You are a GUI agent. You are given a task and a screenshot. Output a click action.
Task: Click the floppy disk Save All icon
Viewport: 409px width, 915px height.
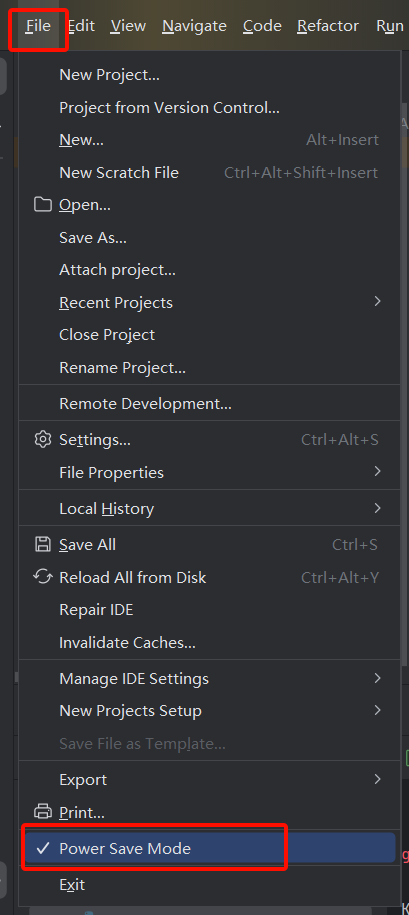(x=43, y=544)
